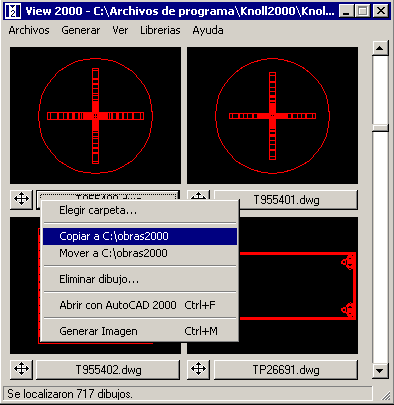Select 'Mover a C:\obras2000' menu entry
394x405 pixels.
pyautogui.click(x=140, y=253)
